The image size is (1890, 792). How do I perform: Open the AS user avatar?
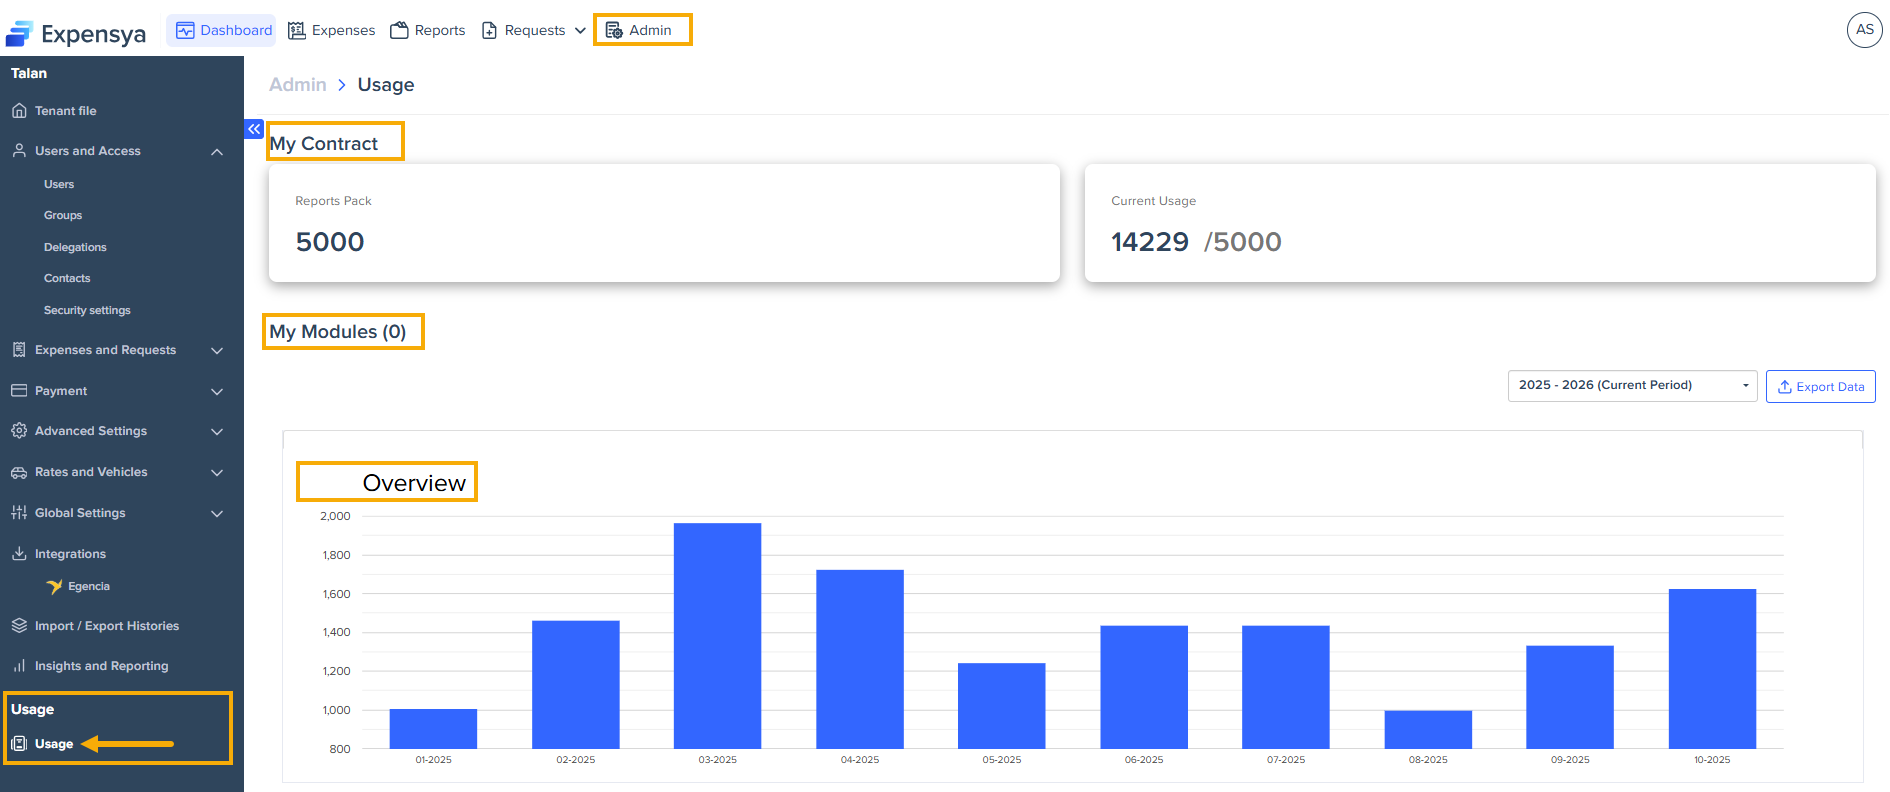coord(1864,30)
